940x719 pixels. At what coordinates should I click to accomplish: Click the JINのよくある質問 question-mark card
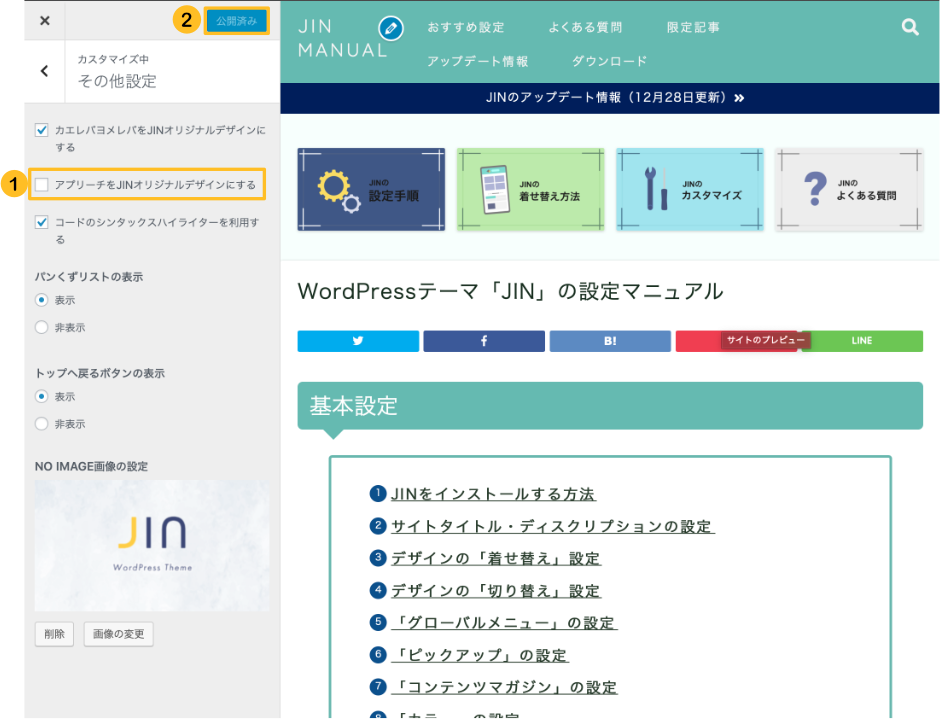[849, 189]
